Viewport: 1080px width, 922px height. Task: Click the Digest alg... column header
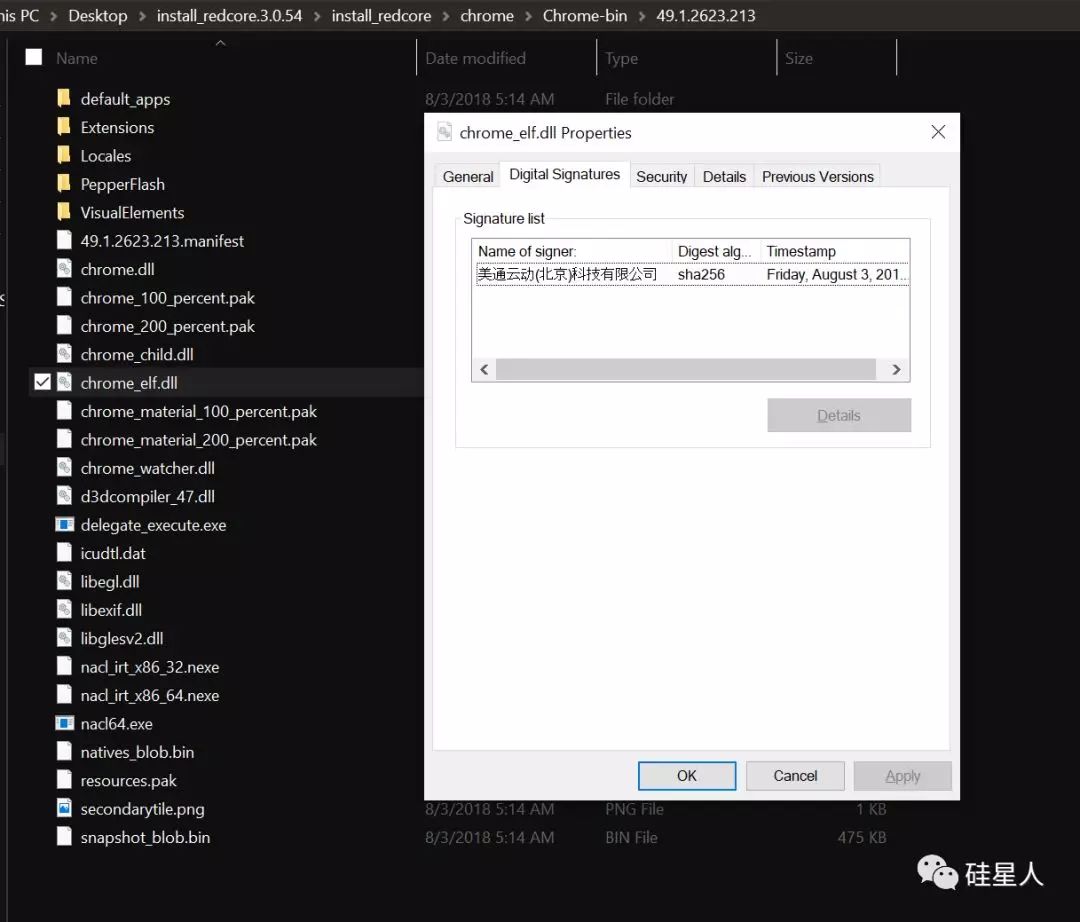click(x=716, y=251)
